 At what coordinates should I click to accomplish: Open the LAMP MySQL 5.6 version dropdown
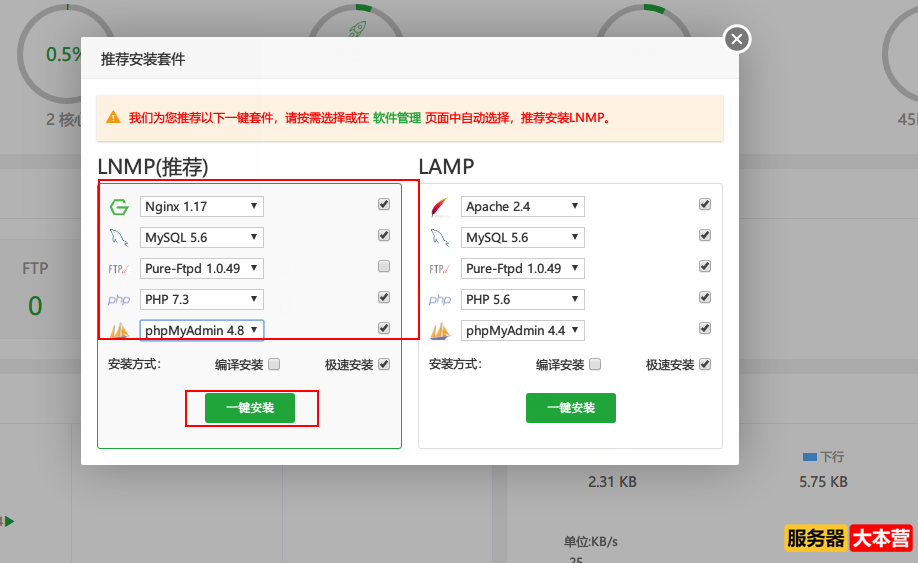522,238
